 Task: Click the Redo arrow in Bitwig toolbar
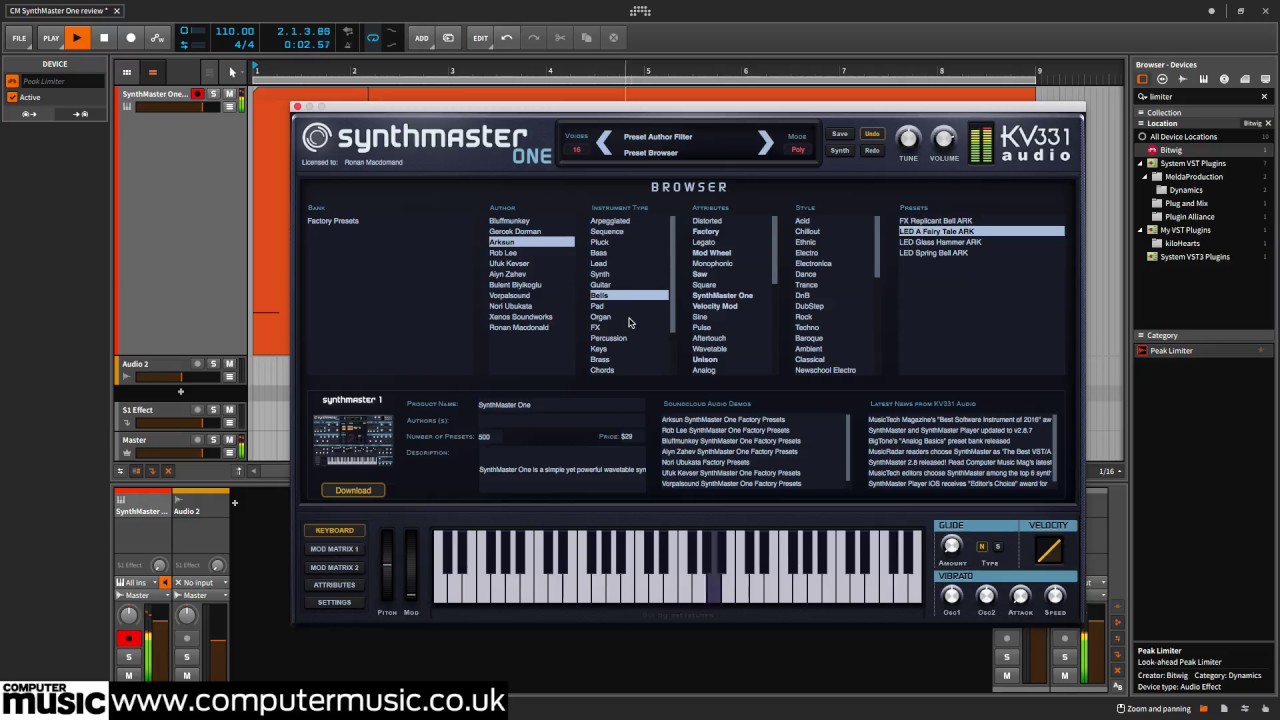point(534,38)
